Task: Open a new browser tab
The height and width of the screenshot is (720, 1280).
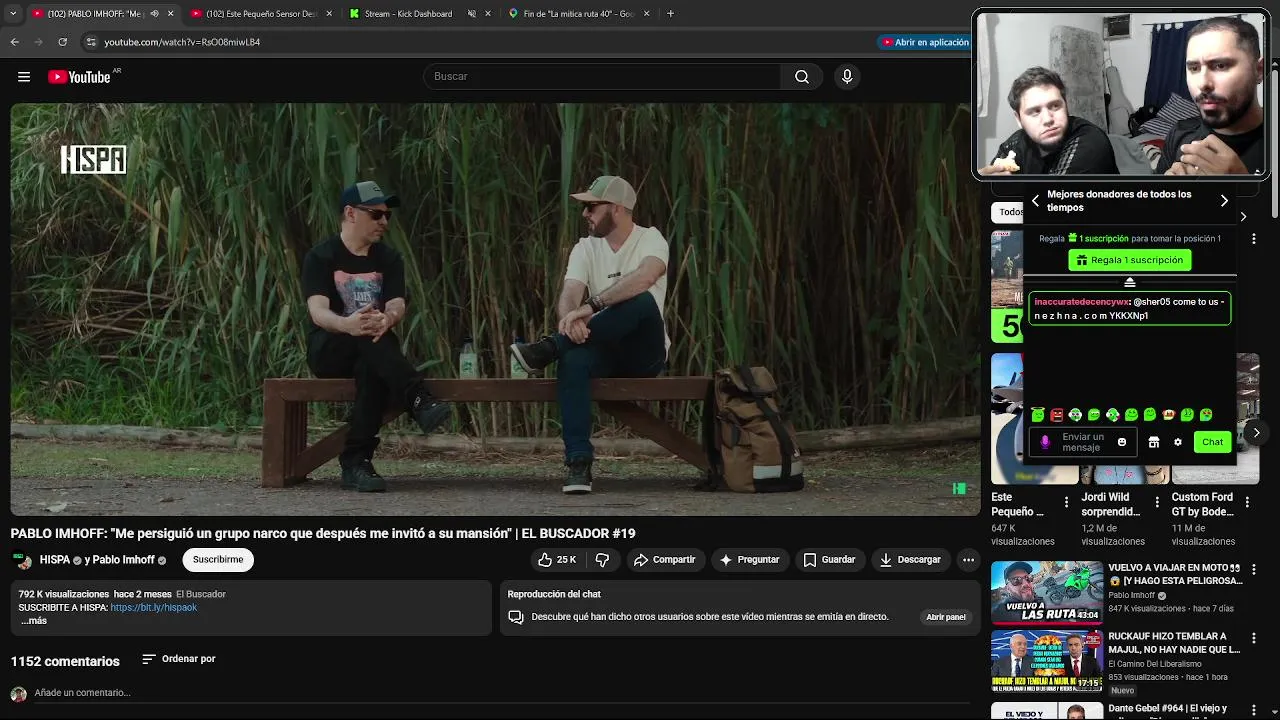Action: 670,14
